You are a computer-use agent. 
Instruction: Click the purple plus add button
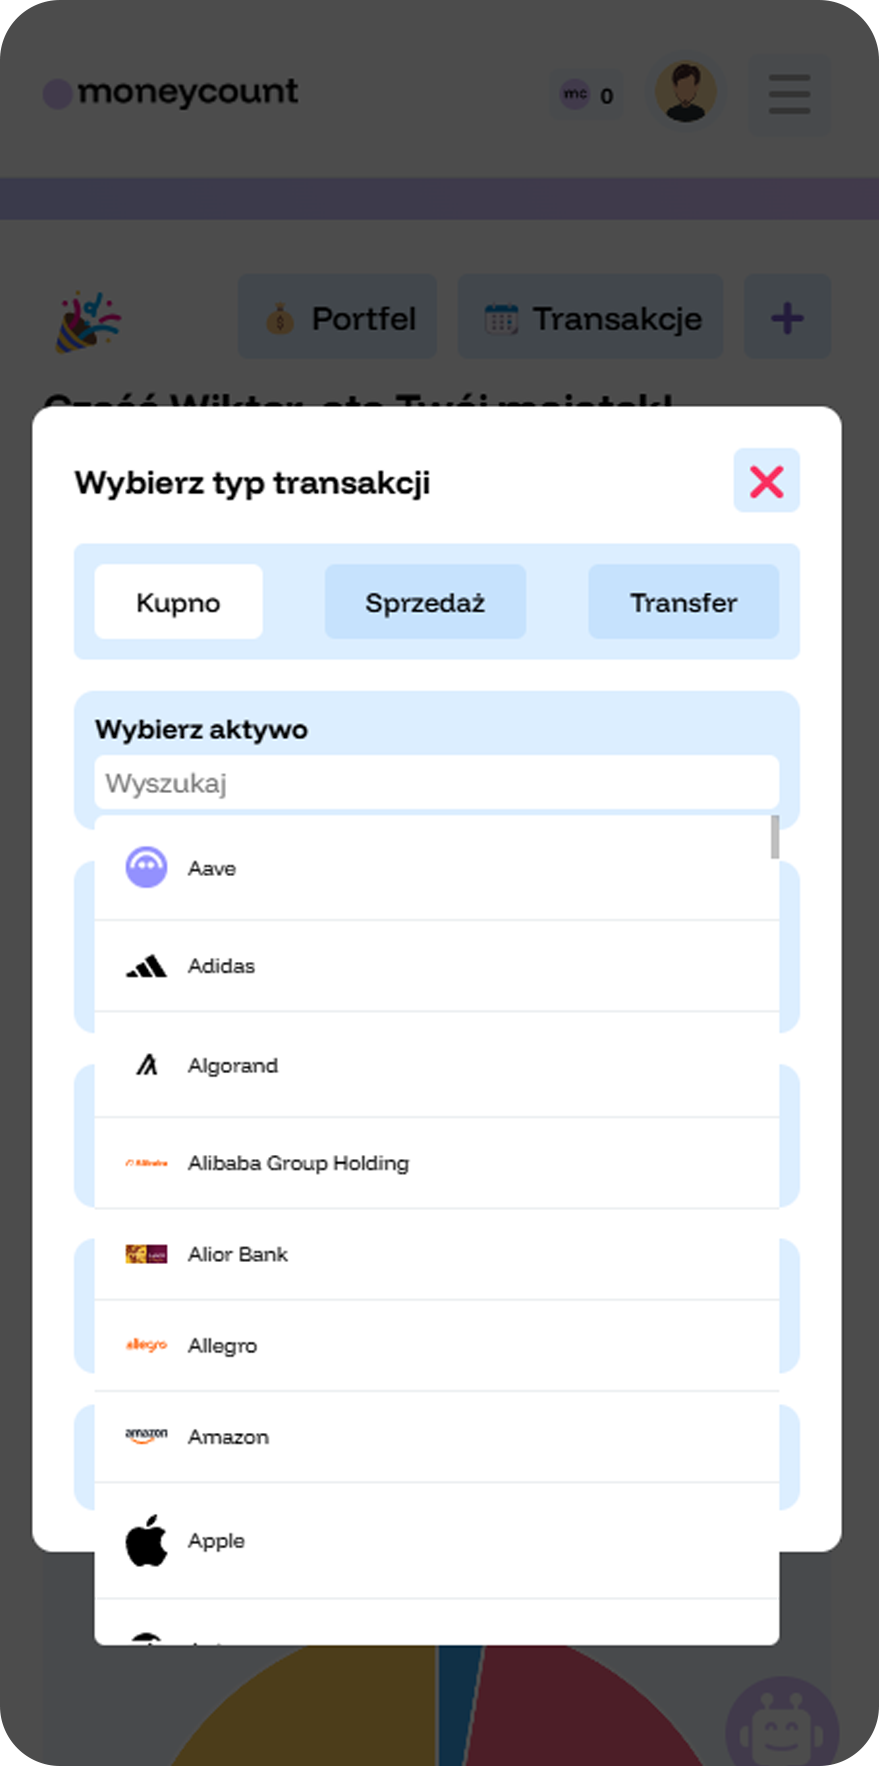coord(787,318)
